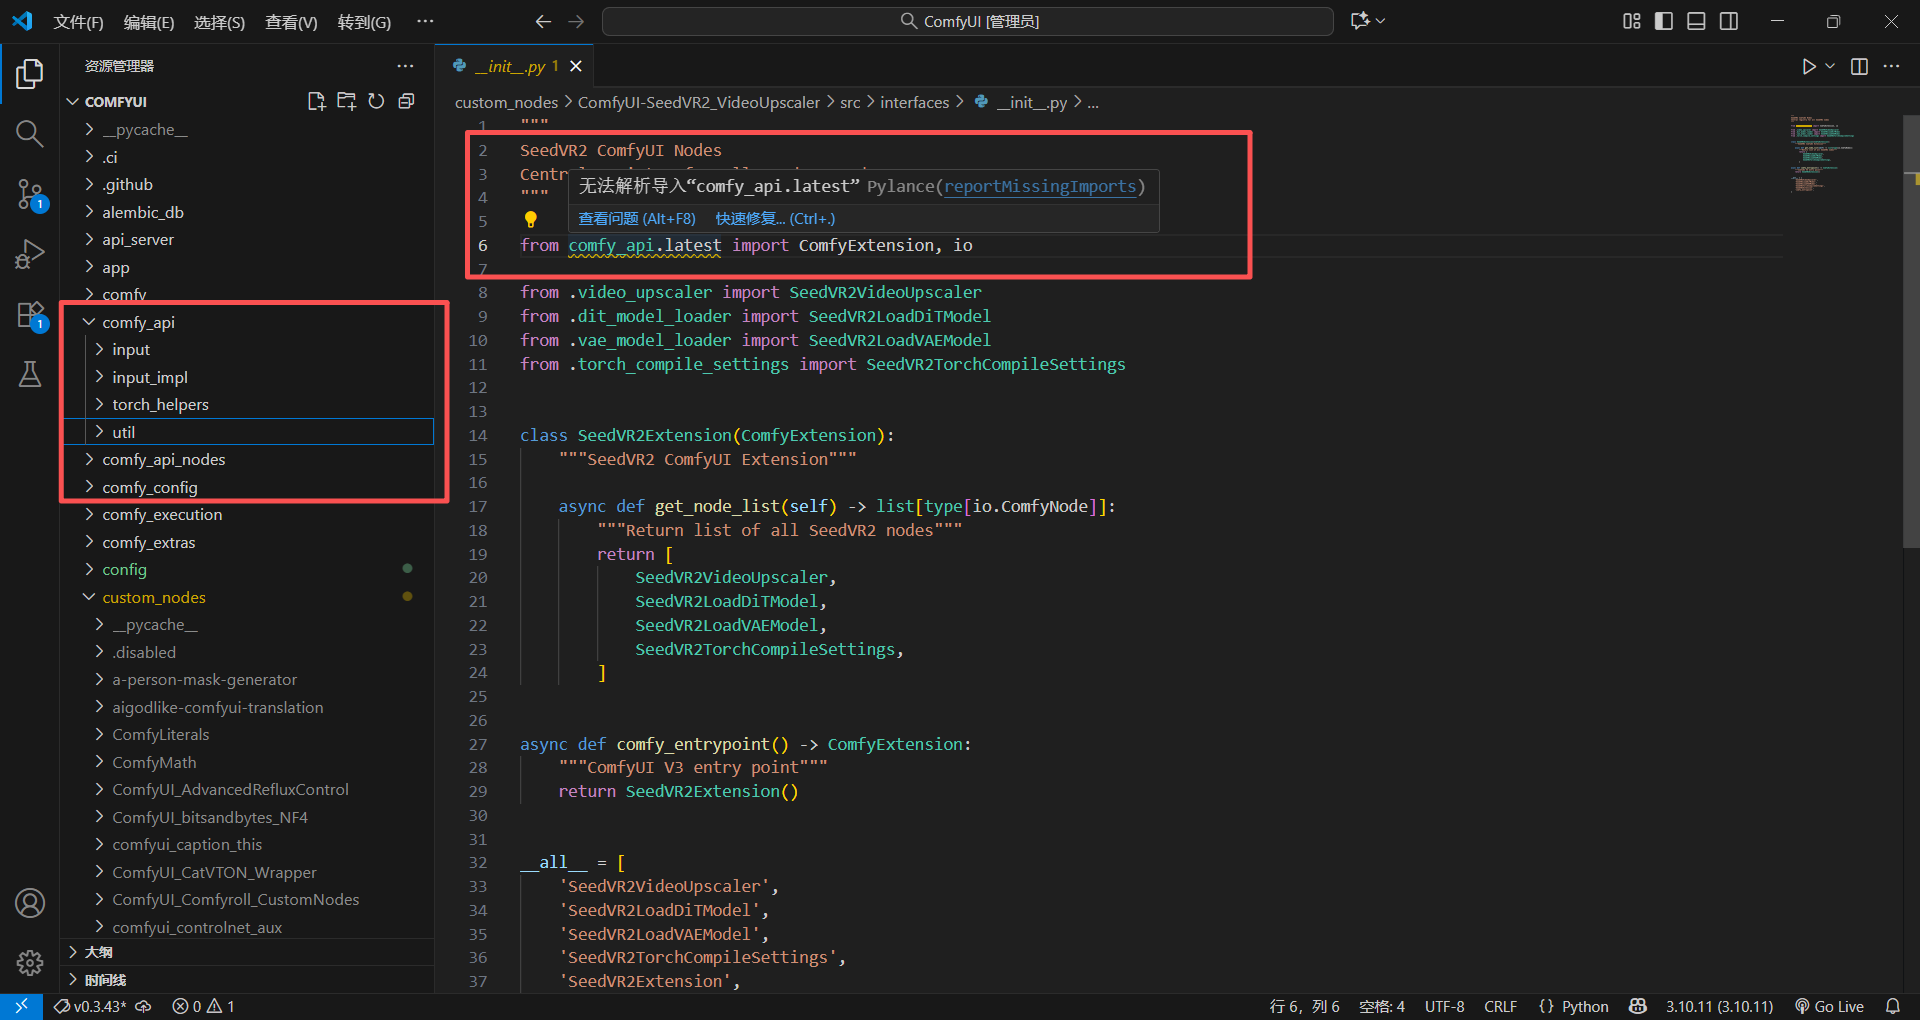Open the Manage gear settings icon
Viewport: 1920px width, 1020px height.
coord(30,963)
